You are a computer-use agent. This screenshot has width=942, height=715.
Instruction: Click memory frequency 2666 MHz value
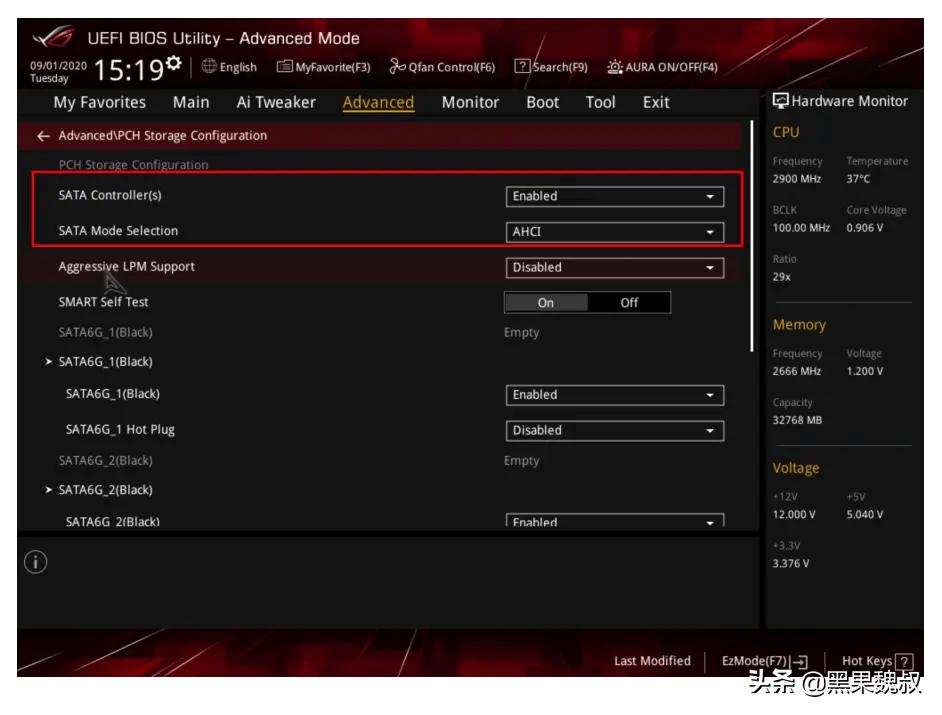pyautogui.click(x=797, y=371)
